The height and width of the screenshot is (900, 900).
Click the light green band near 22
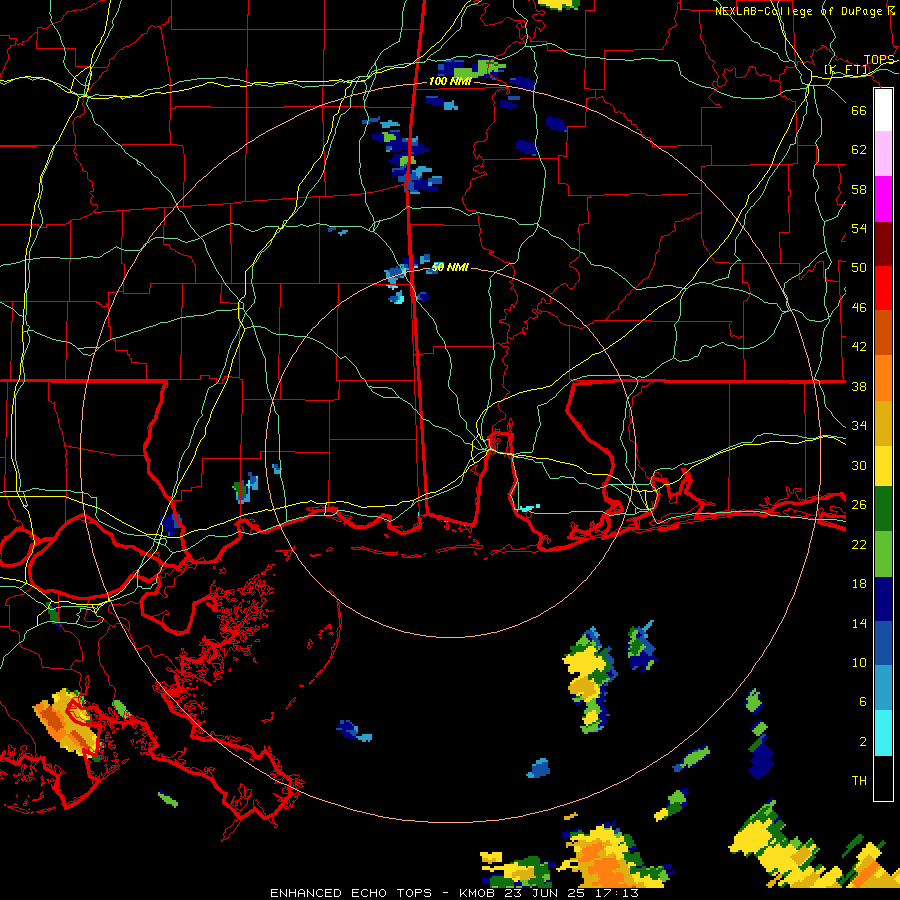tap(883, 554)
